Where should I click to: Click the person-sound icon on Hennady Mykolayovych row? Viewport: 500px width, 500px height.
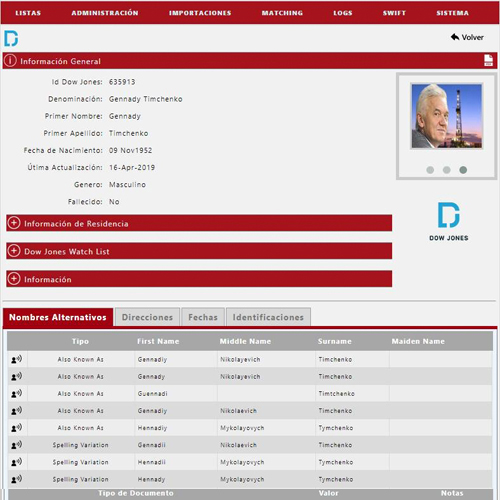pos(17,479)
